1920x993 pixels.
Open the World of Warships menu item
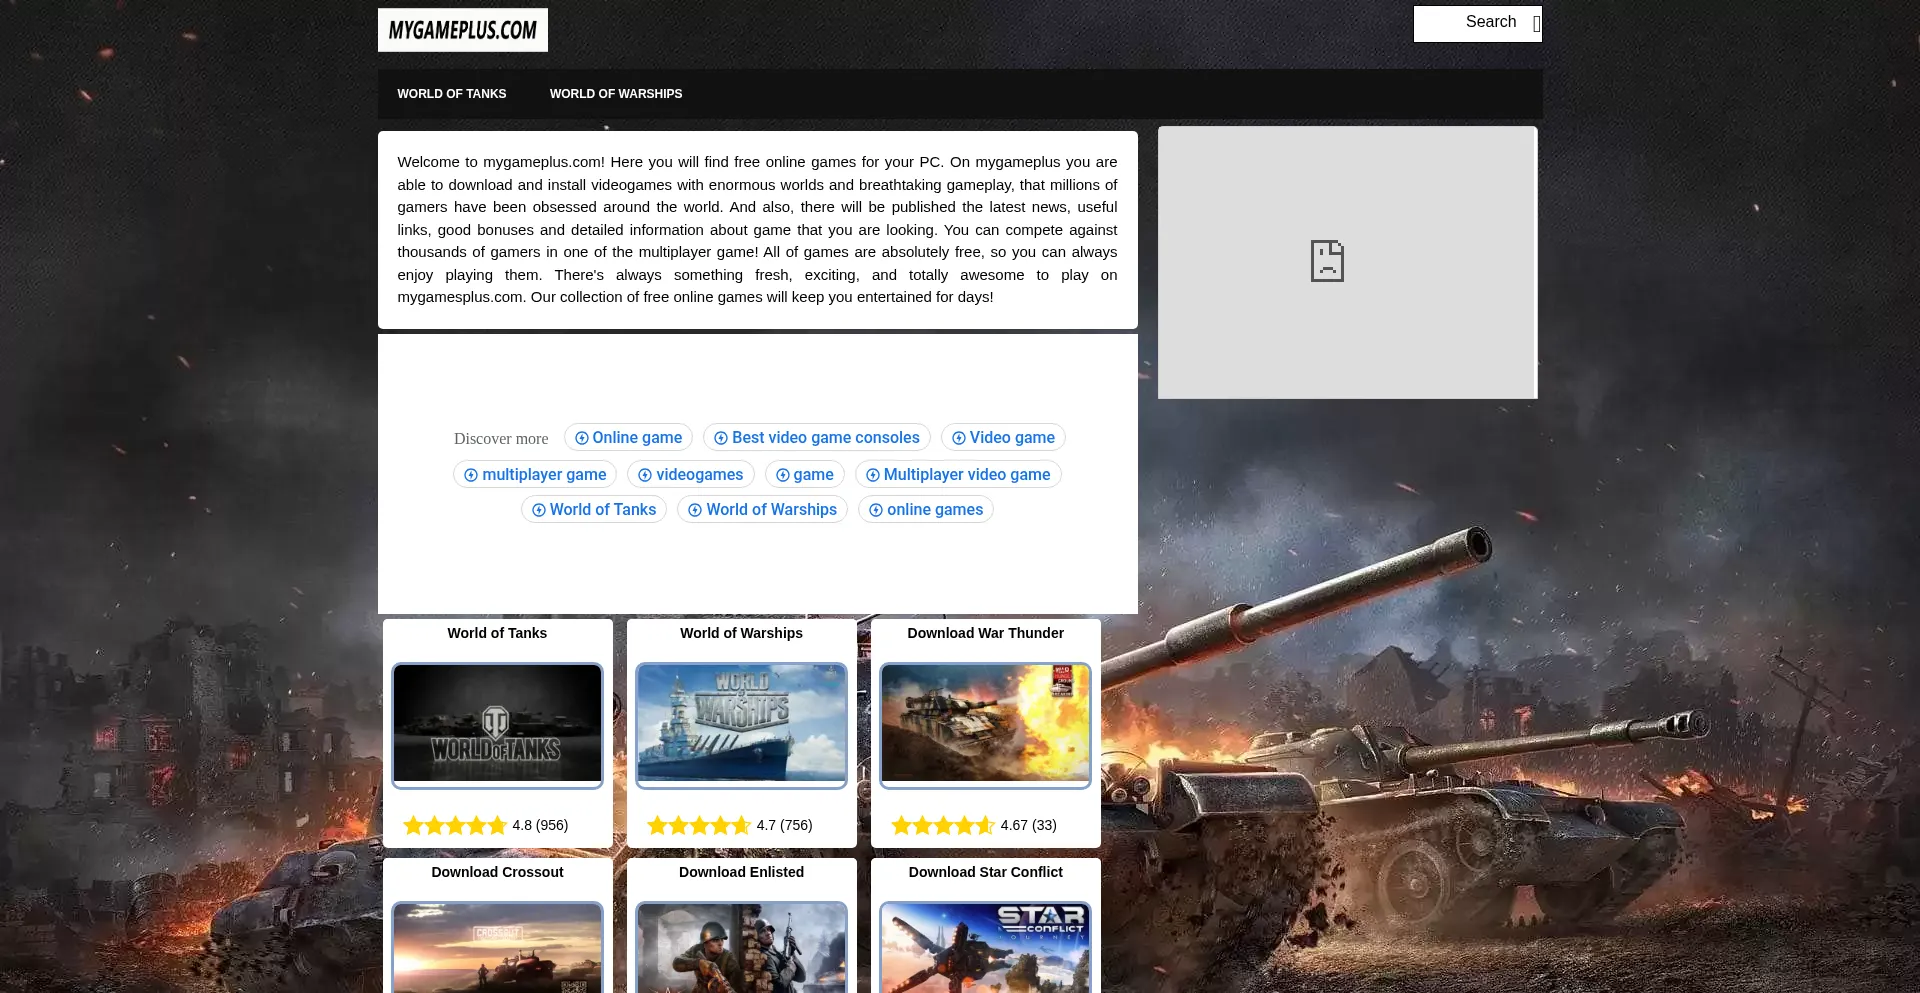click(x=615, y=94)
